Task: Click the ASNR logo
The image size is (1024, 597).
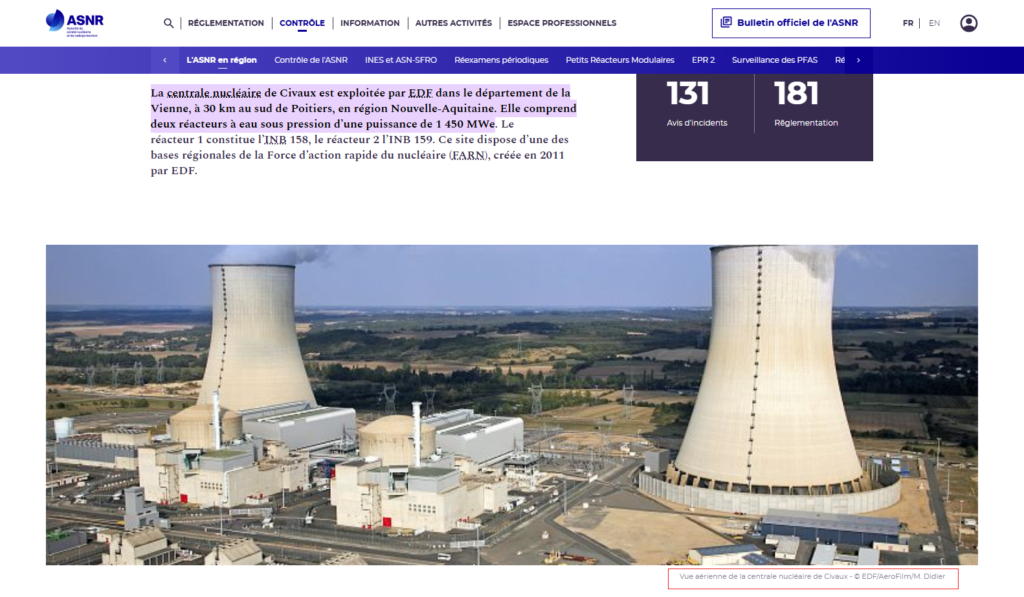Action: (x=75, y=23)
